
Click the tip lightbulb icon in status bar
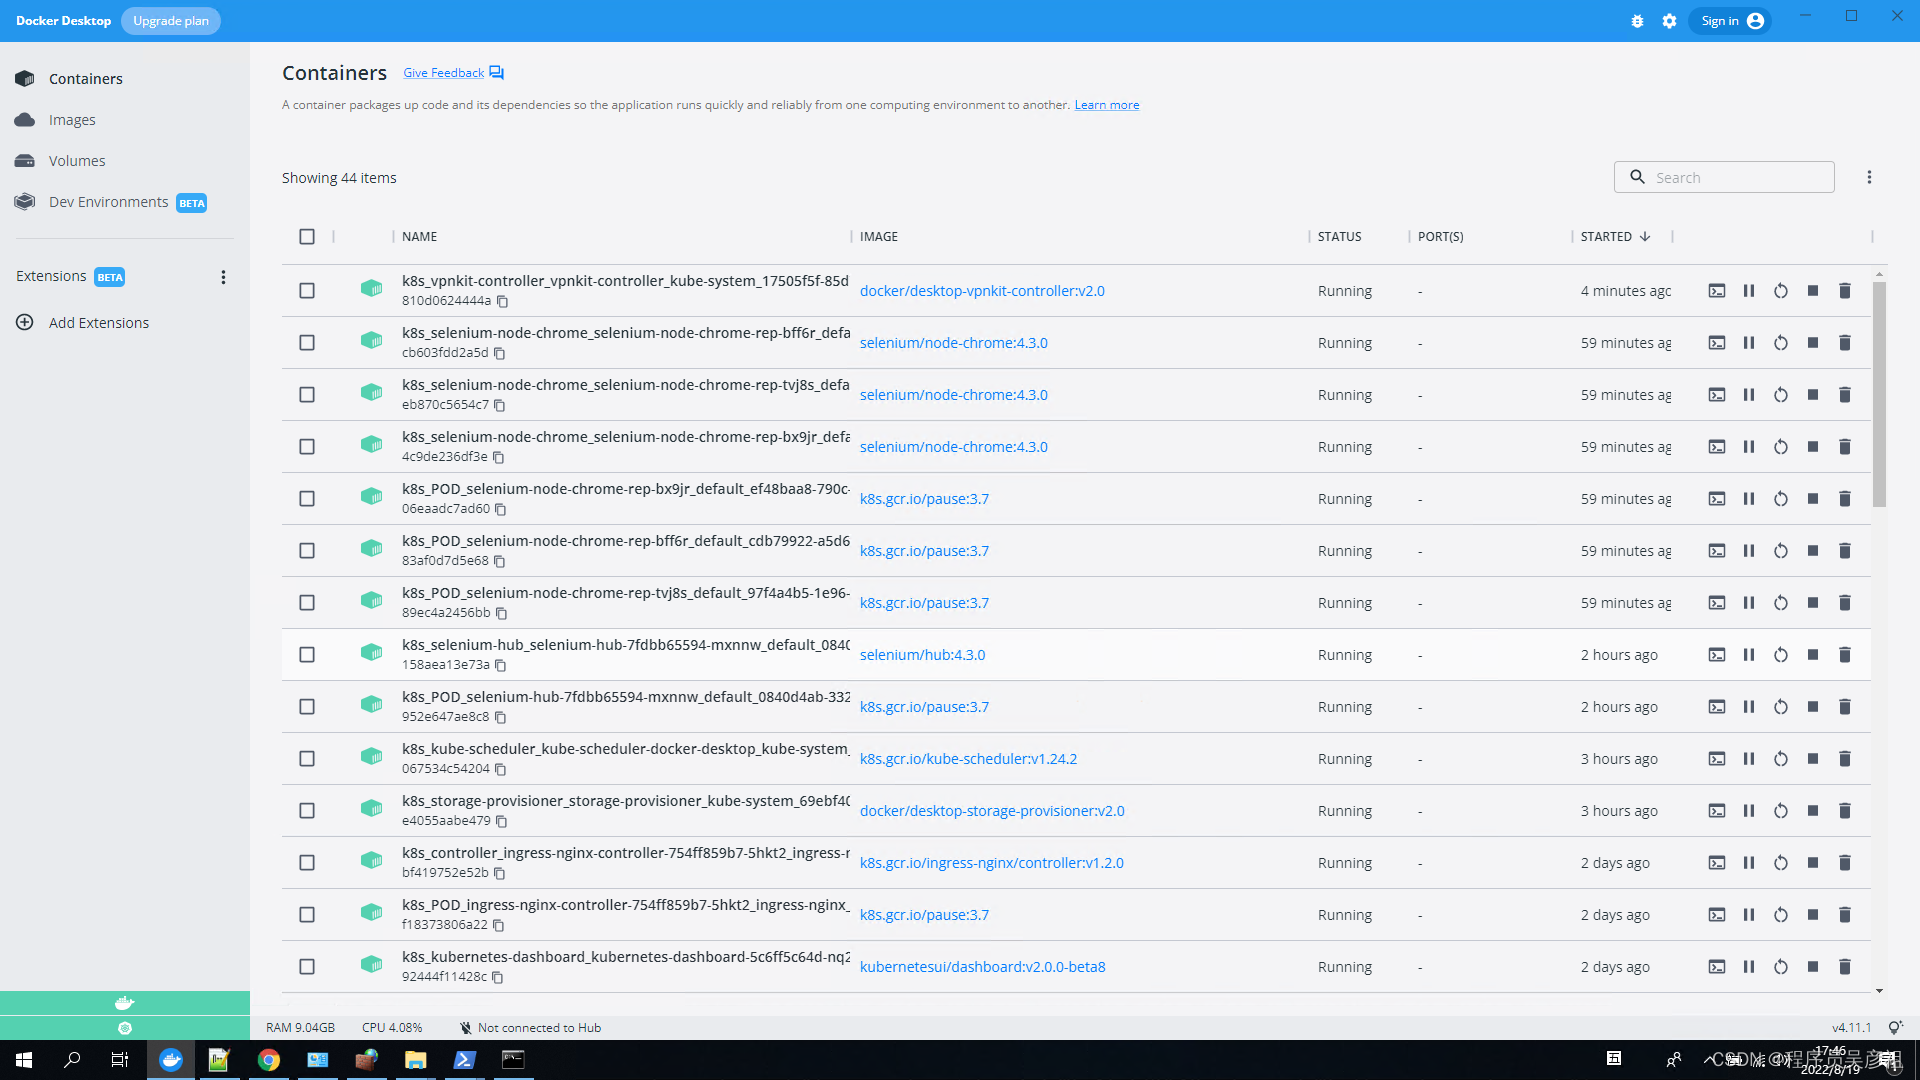1894,1027
